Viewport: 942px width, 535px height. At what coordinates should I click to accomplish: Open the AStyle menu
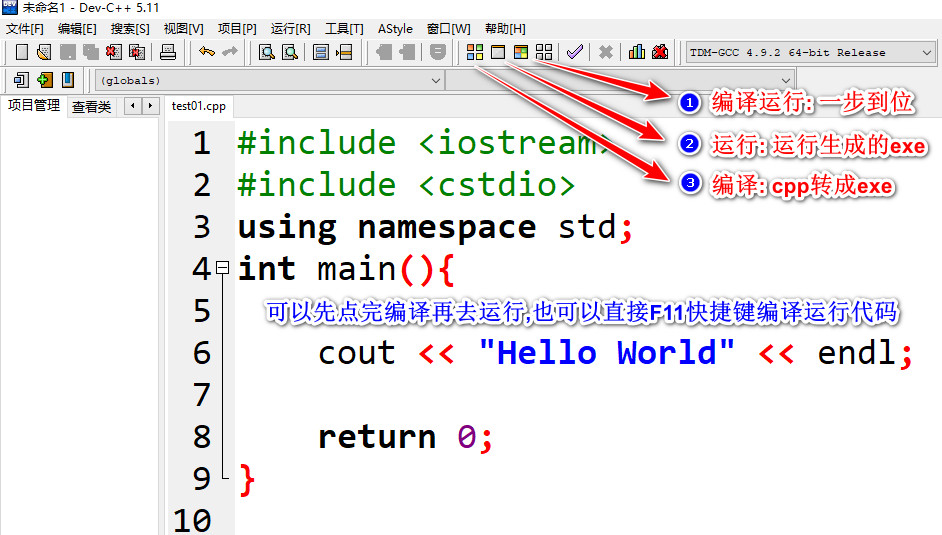pos(395,29)
